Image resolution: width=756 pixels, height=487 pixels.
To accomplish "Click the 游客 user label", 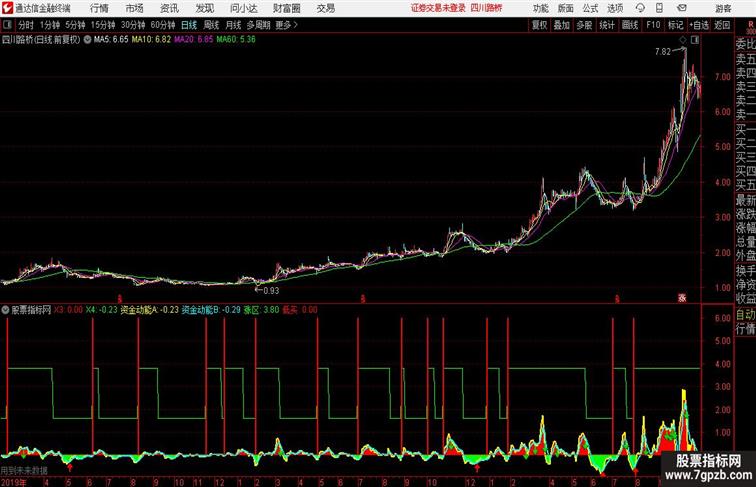I will pyautogui.click(x=723, y=8).
